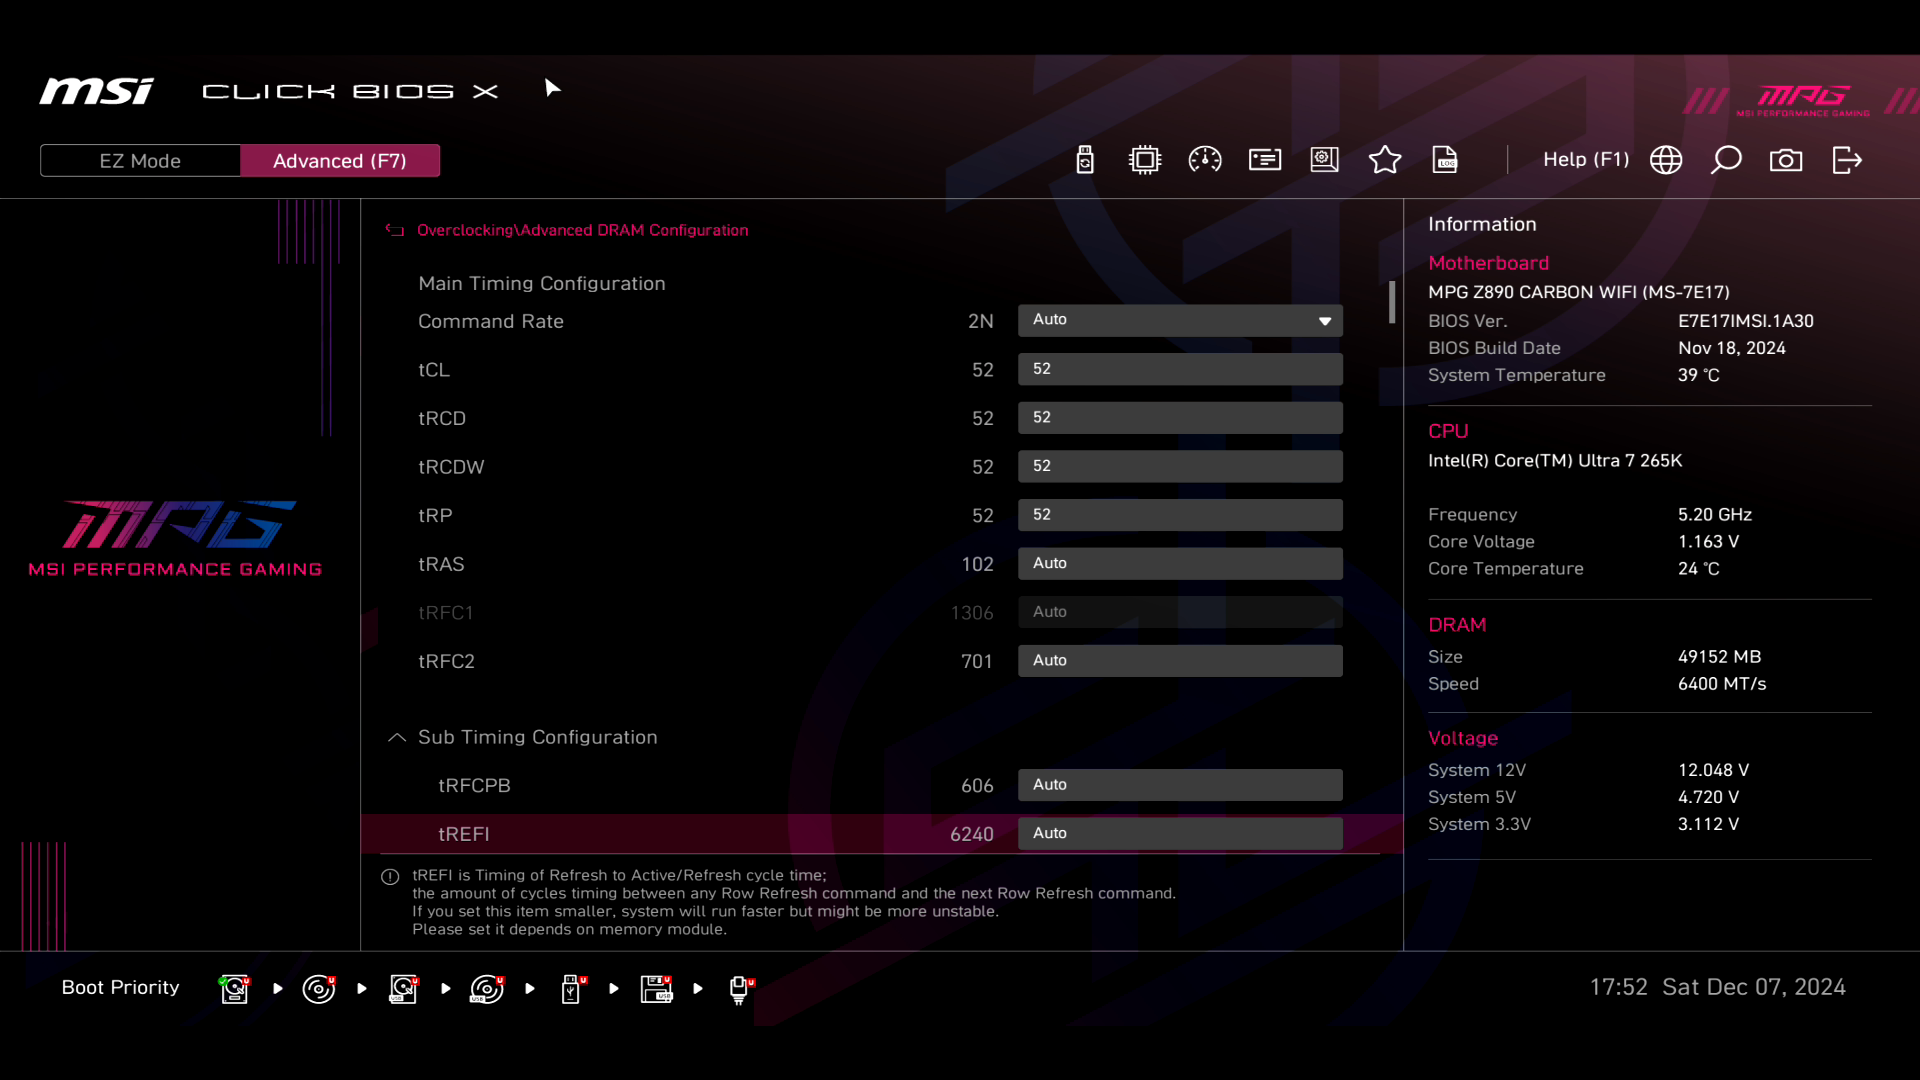Image resolution: width=1920 pixels, height=1080 pixels.
Task: Click the tCL value input field
Action: [1180, 369]
